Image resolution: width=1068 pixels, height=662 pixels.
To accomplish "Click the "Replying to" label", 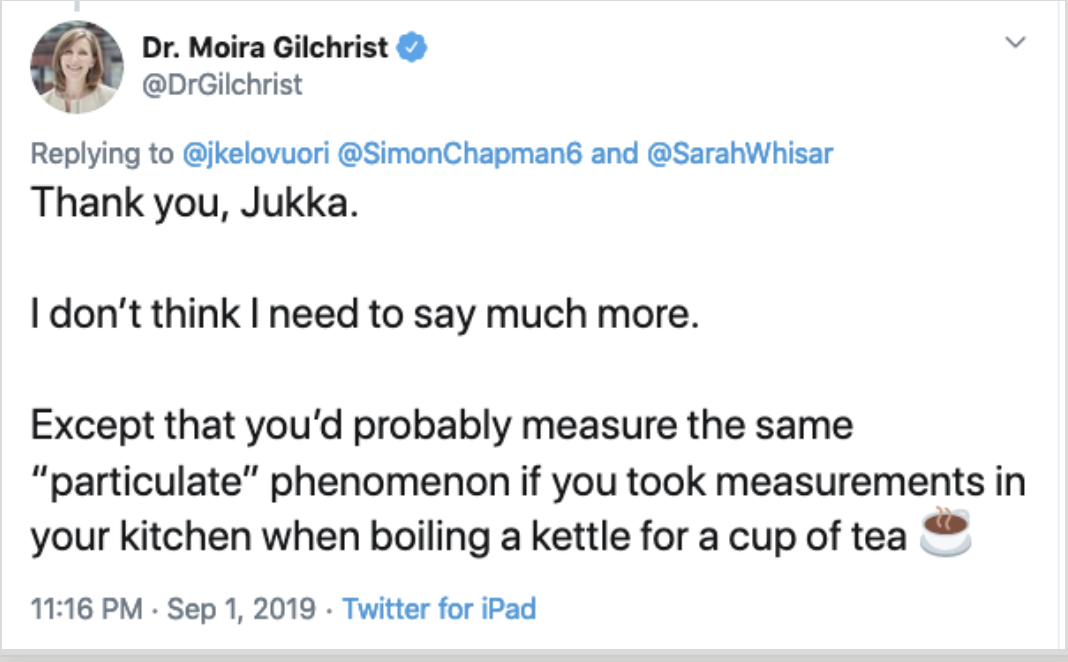I will coord(102,153).
